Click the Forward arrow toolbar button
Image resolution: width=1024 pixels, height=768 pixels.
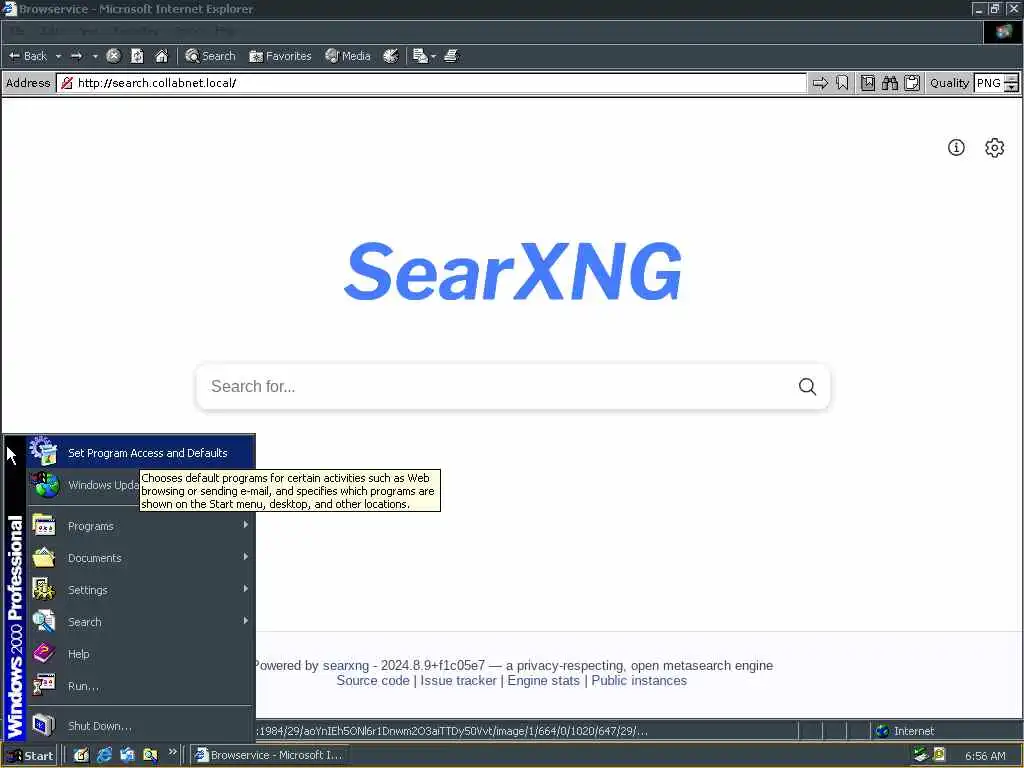tap(76, 56)
